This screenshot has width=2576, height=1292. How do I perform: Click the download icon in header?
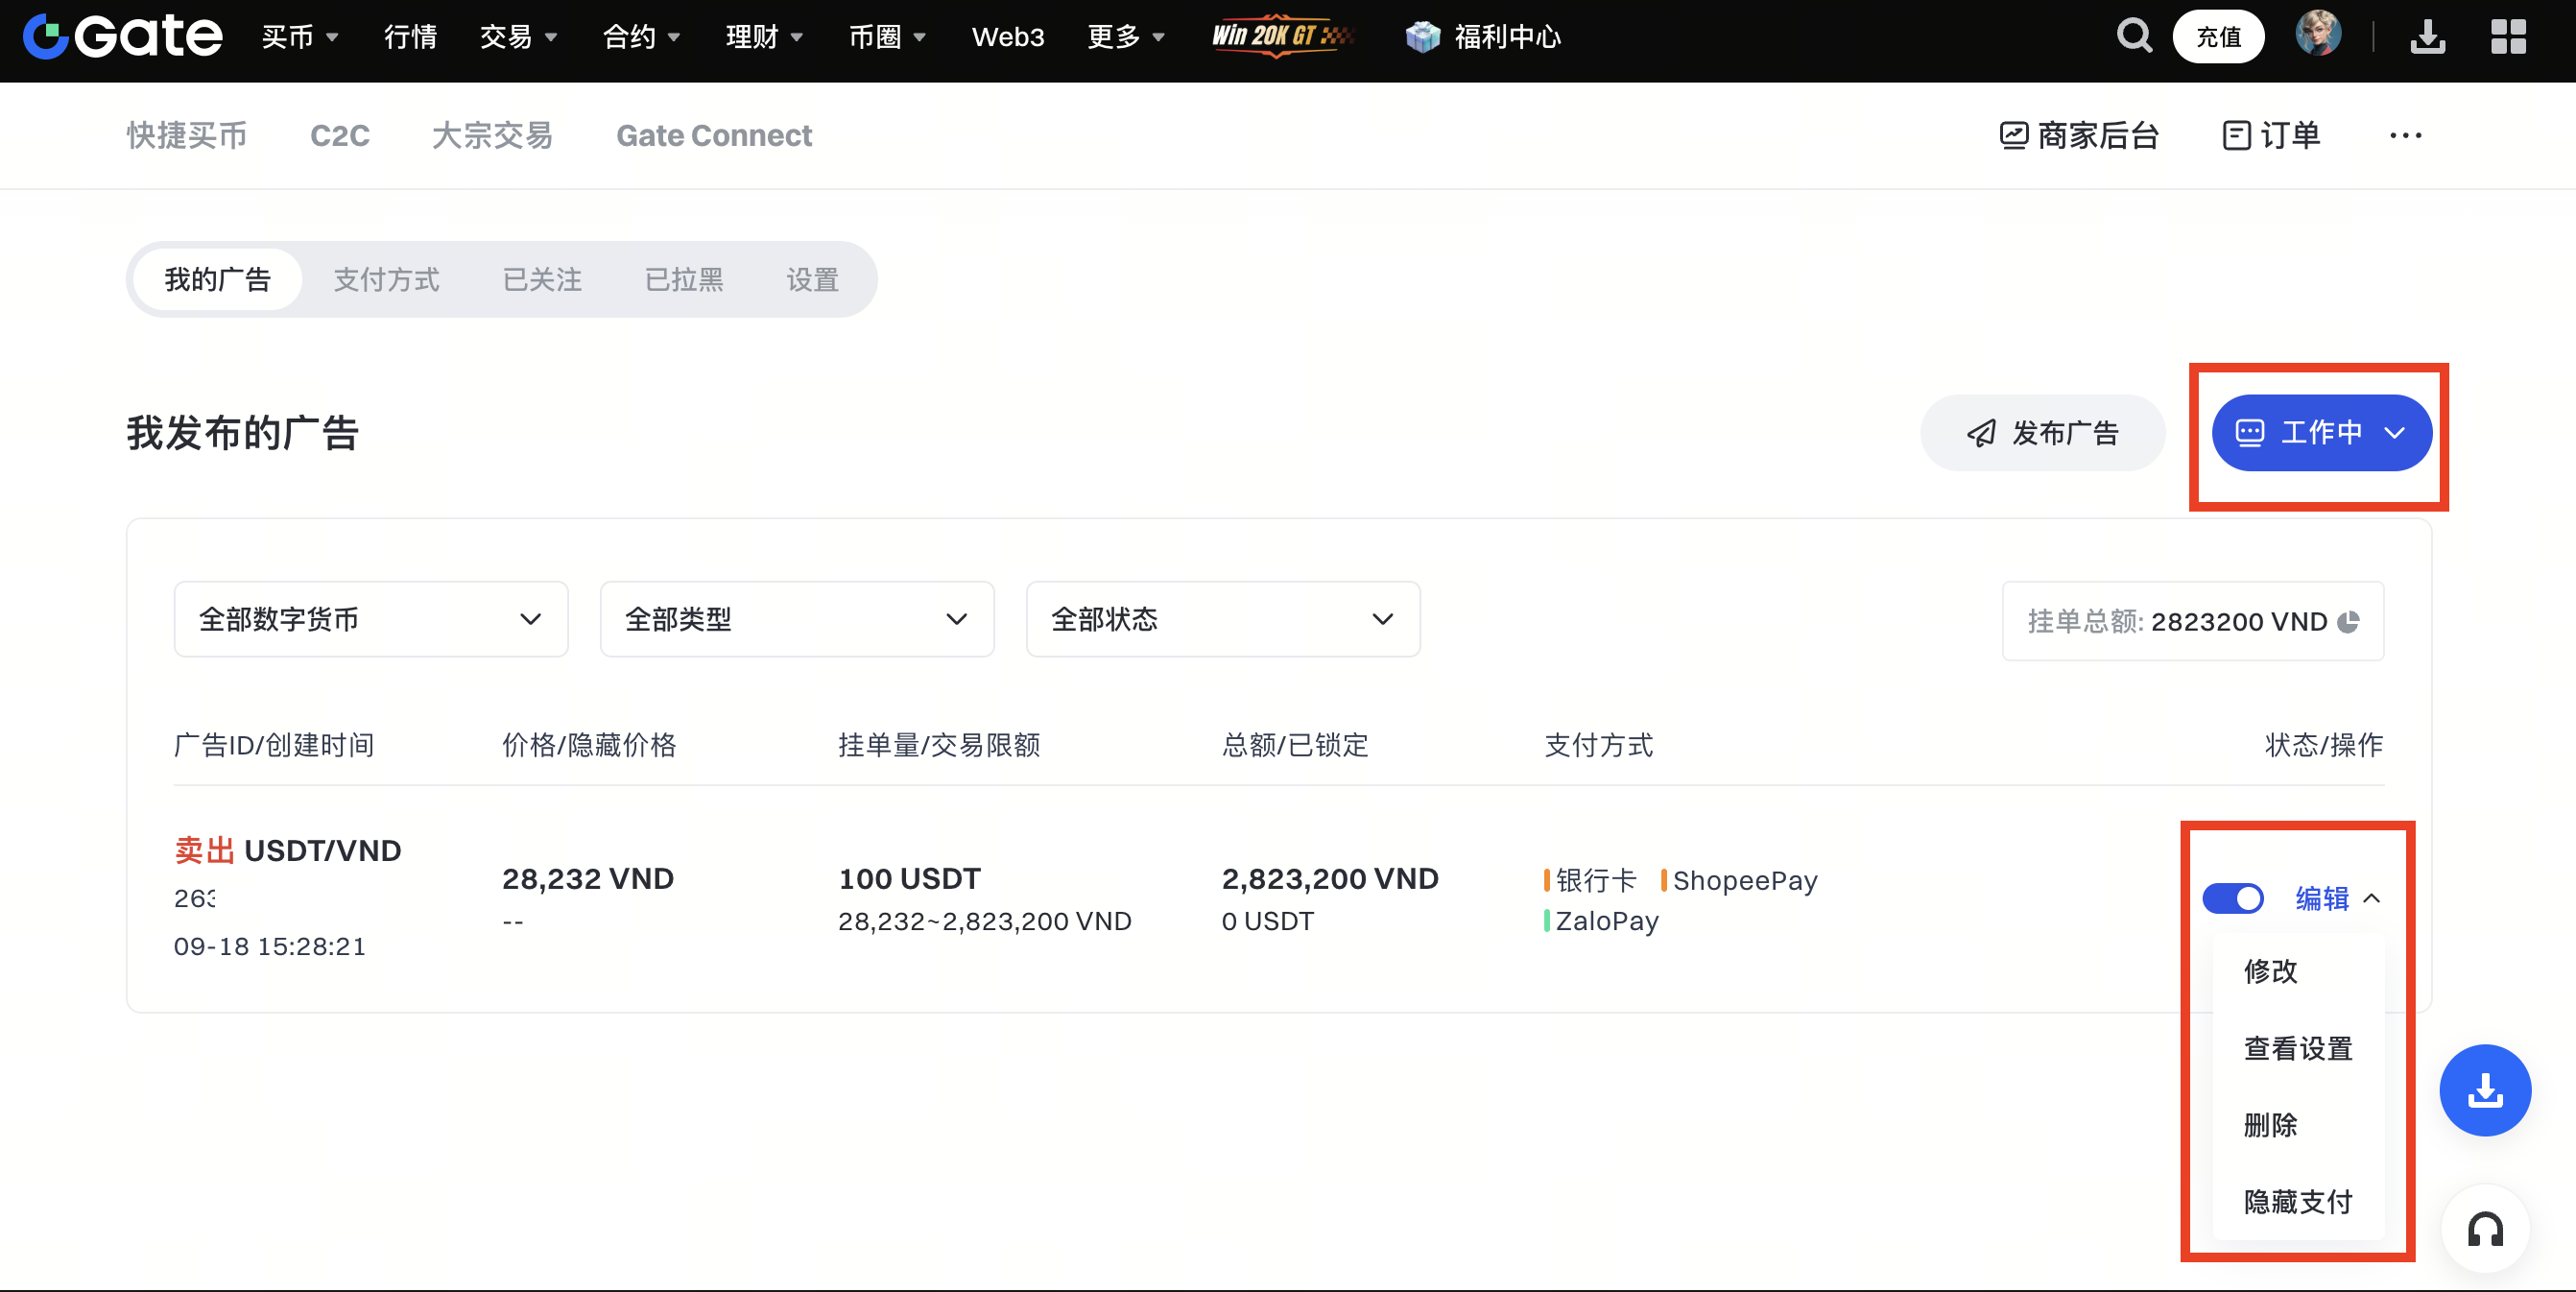pyautogui.click(x=2427, y=37)
